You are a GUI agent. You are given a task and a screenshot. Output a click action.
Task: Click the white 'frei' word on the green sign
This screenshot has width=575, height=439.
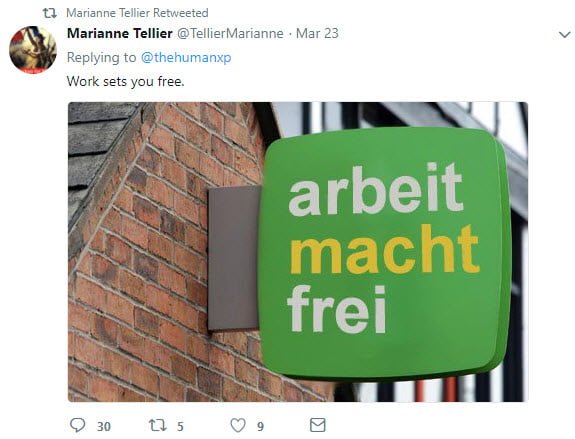click(337, 309)
